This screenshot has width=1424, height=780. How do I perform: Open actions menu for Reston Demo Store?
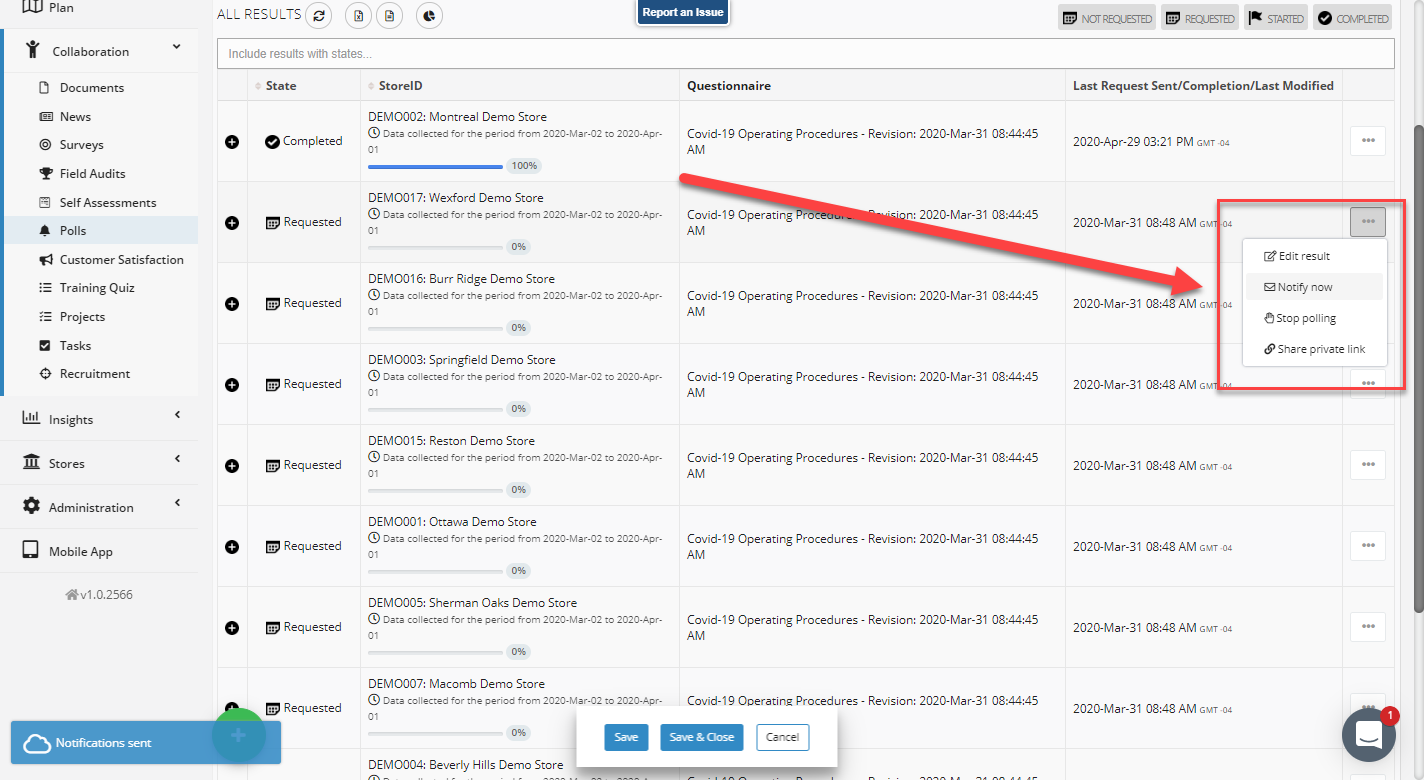point(1368,465)
